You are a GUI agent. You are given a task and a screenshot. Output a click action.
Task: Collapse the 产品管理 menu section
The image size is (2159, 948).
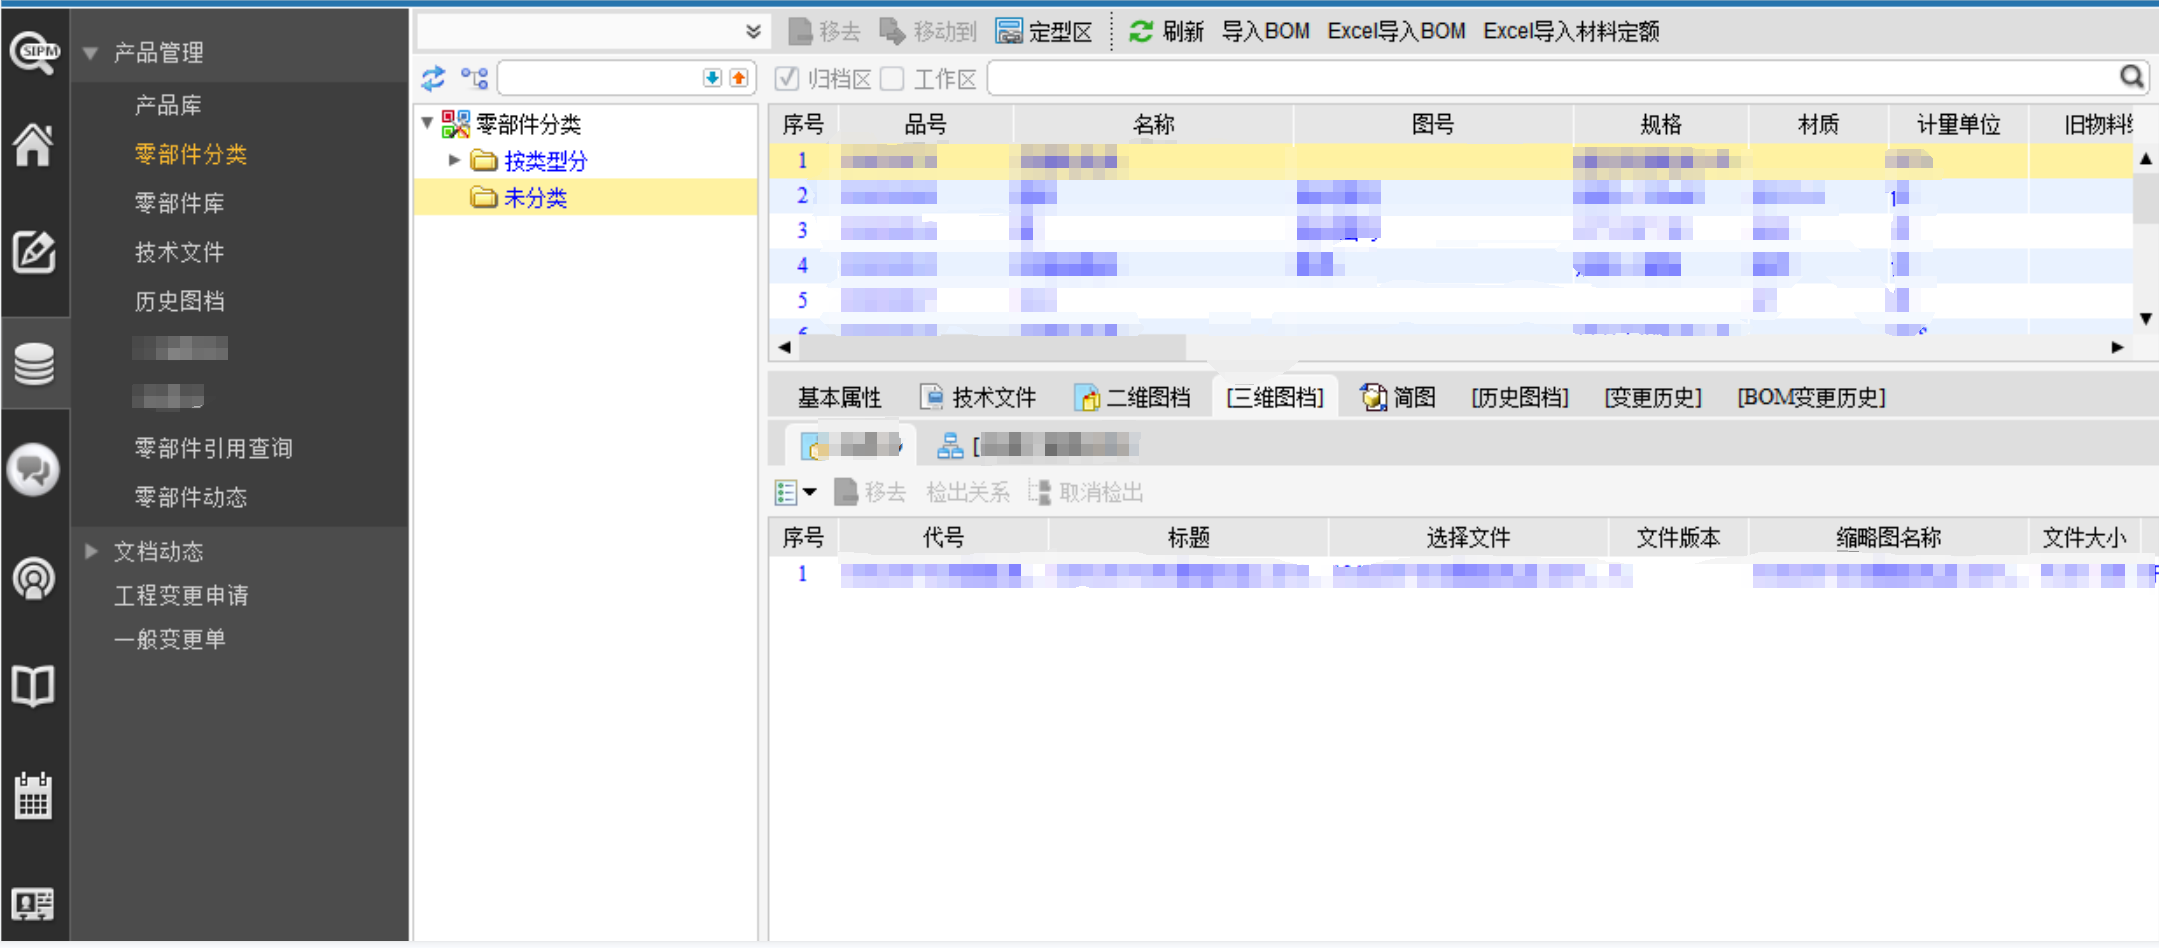tap(91, 53)
